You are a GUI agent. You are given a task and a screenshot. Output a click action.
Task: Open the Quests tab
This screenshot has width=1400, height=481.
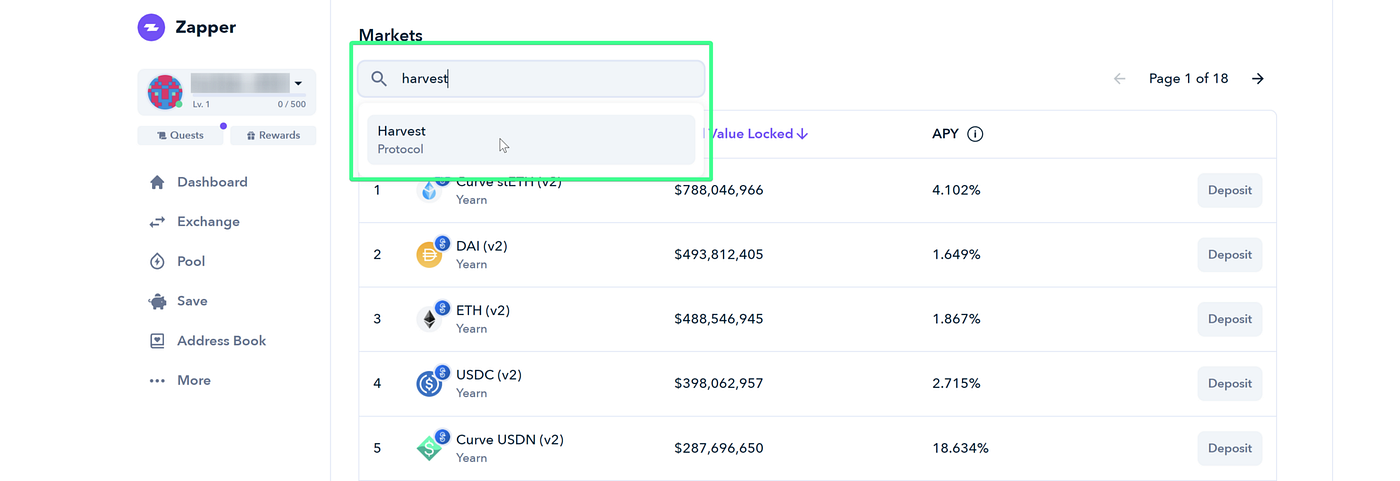coord(180,135)
